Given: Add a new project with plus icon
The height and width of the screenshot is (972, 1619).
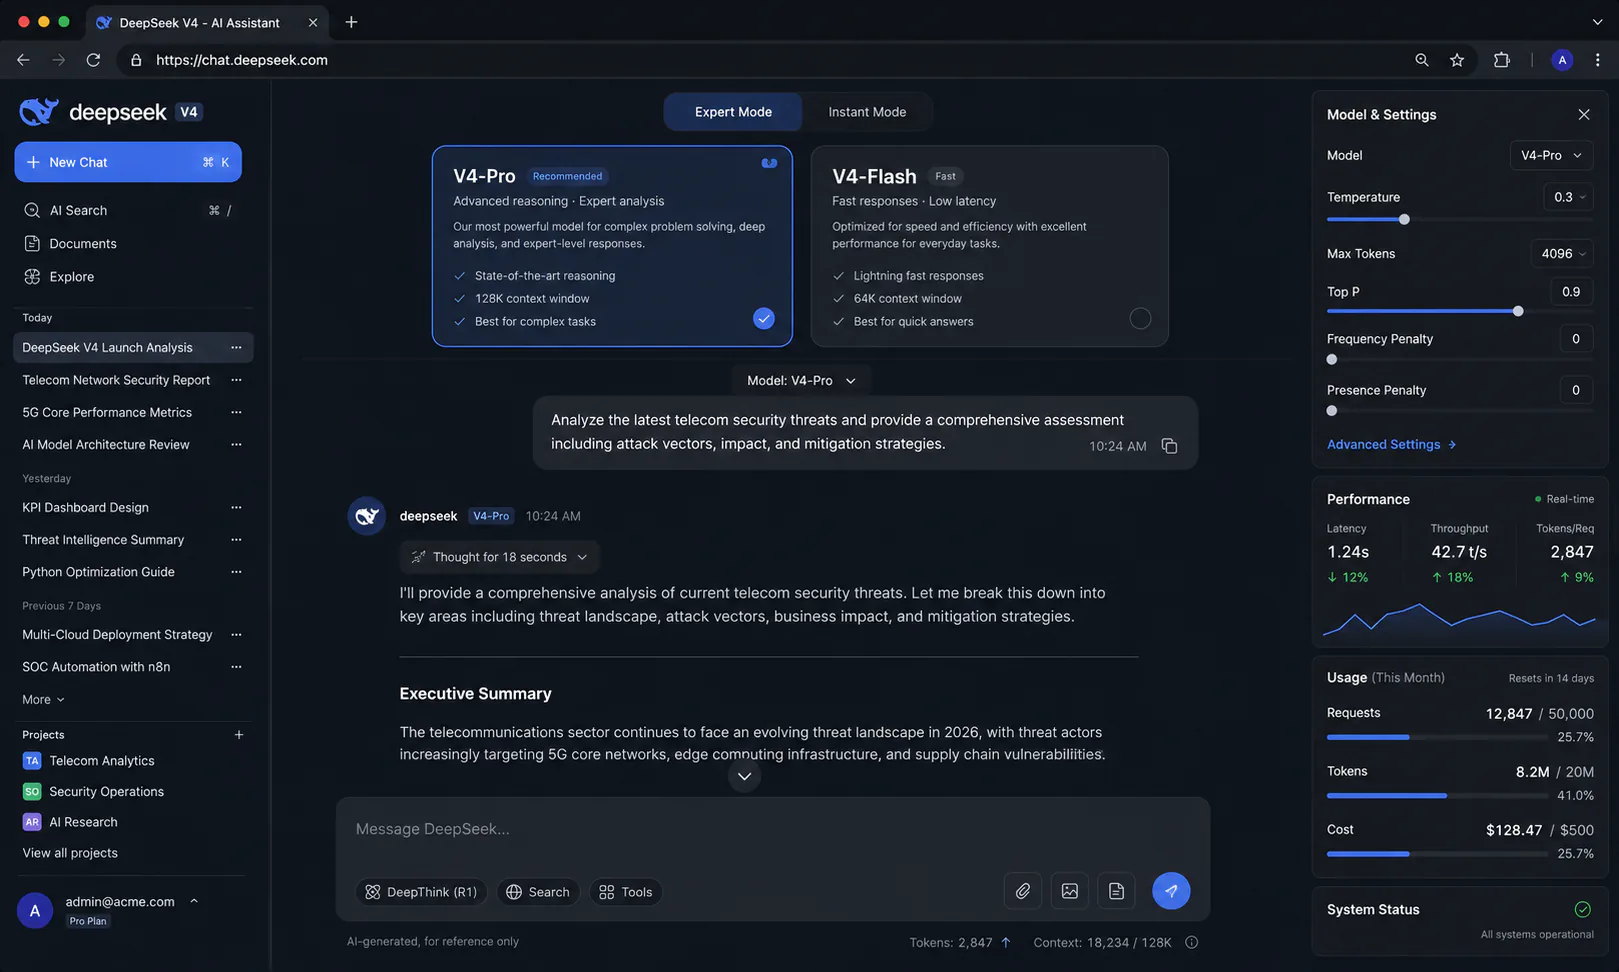Looking at the screenshot, I should click(238, 735).
